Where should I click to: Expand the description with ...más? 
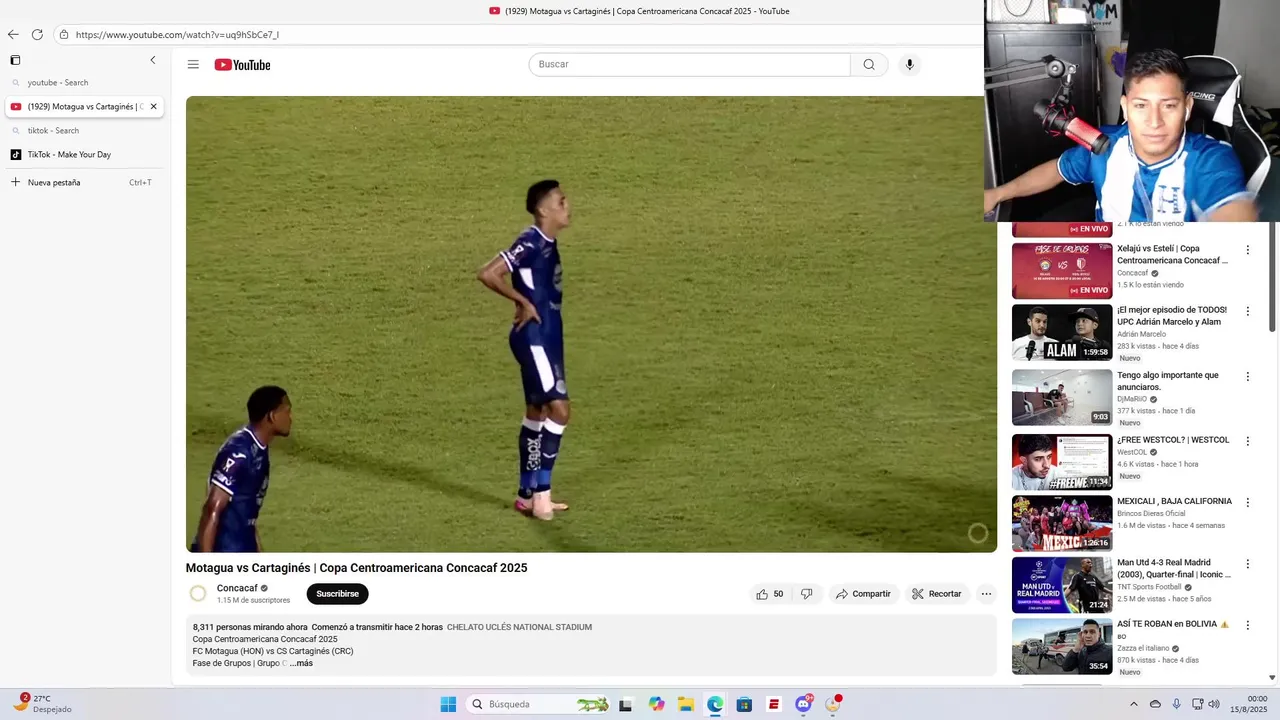coord(301,663)
